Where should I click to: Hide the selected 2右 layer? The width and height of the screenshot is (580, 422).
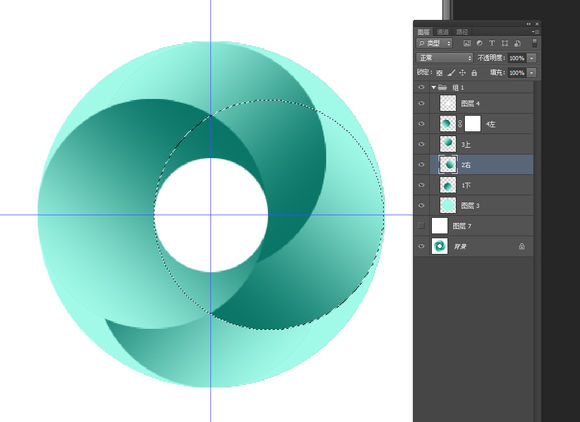(421, 165)
